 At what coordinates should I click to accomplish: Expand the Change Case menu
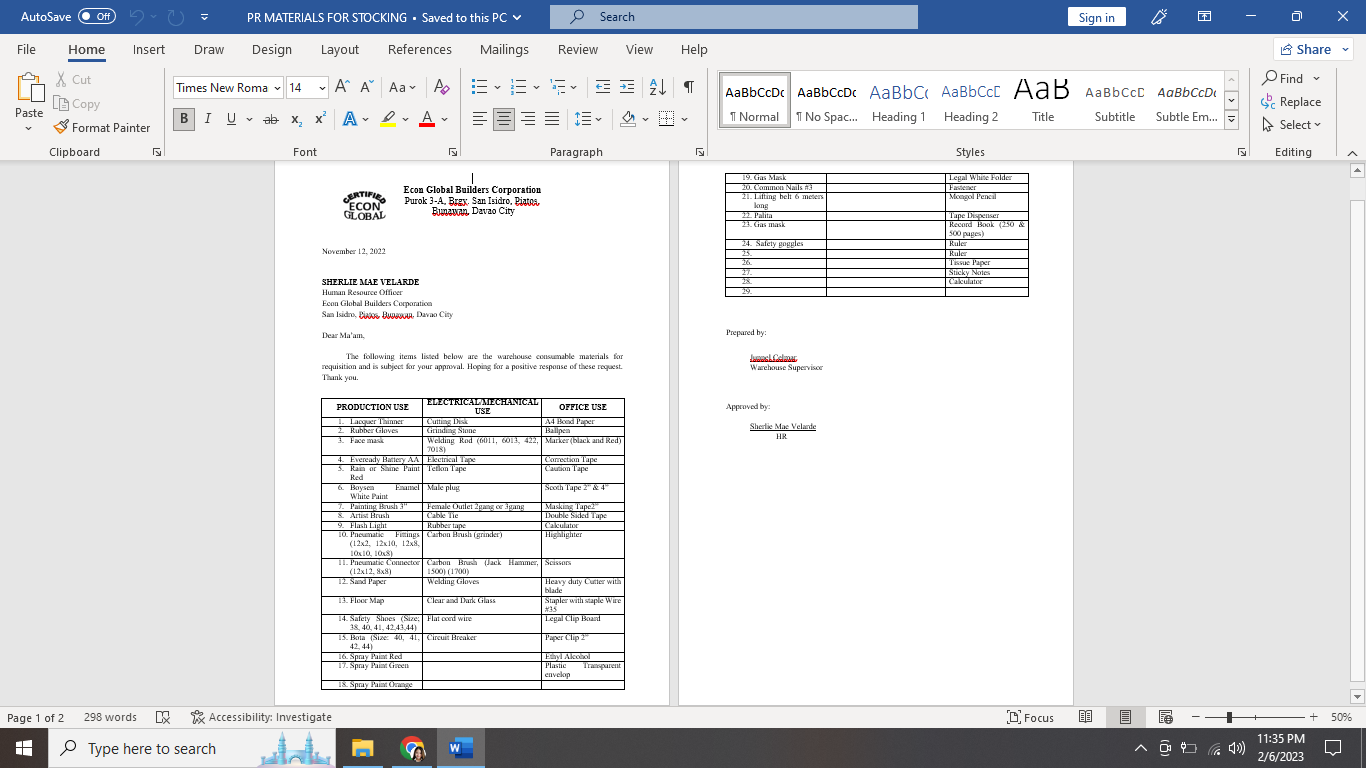(402, 88)
